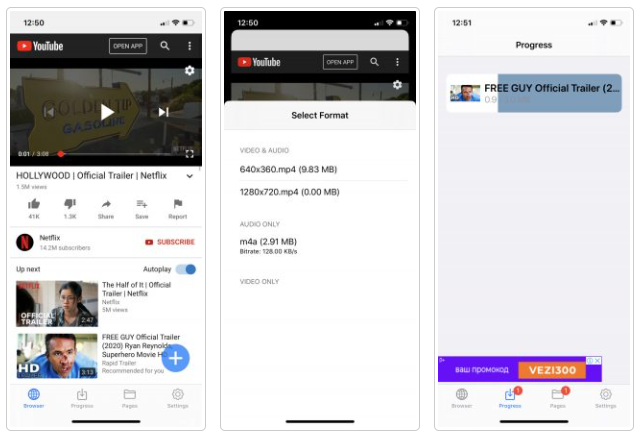Open YouTube search magnifier in left screen

[x=165, y=46]
